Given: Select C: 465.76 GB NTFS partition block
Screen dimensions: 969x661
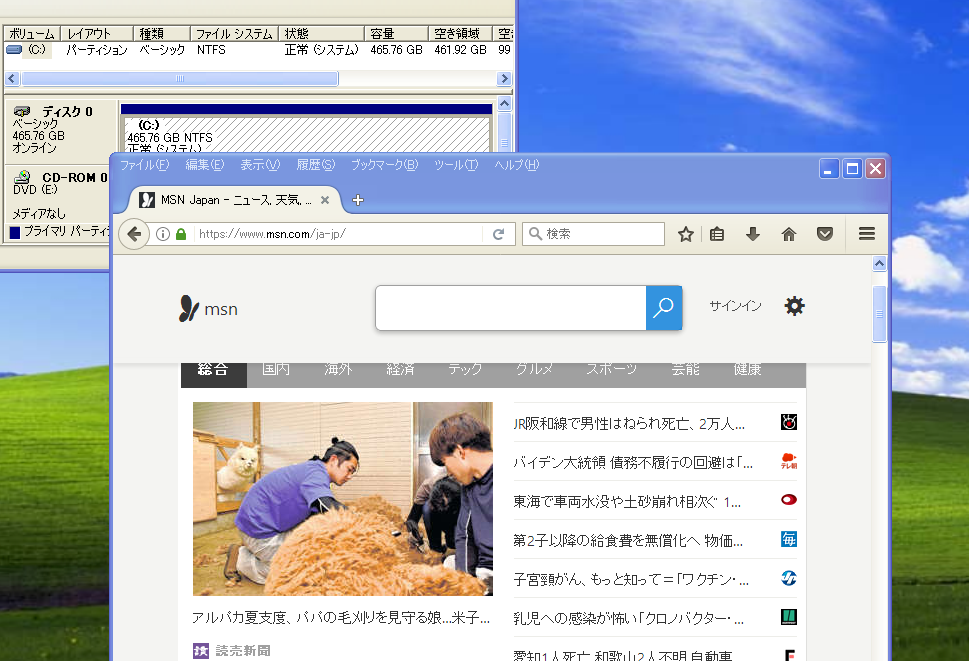Looking at the screenshot, I should point(306,134).
